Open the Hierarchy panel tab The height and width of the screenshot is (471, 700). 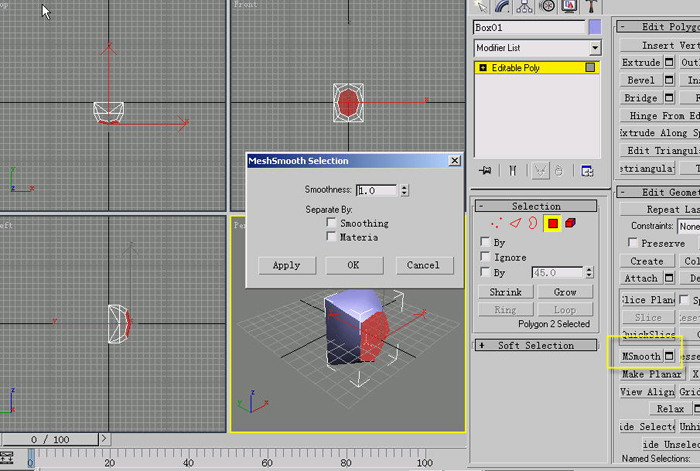(524, 6)
